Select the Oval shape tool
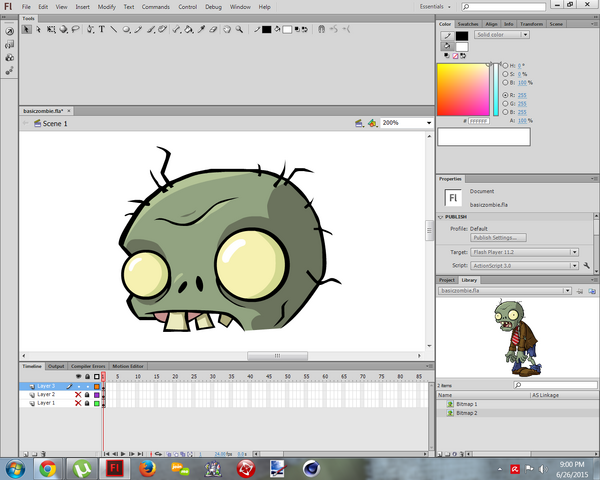Screen dimensions: 600x480 (126, 29)
